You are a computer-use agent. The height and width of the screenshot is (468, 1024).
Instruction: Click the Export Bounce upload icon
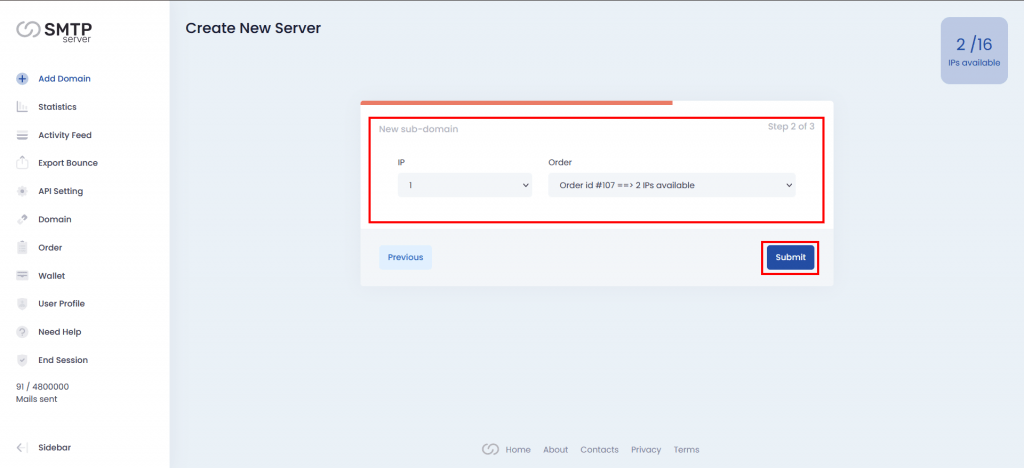pos(22,163)
